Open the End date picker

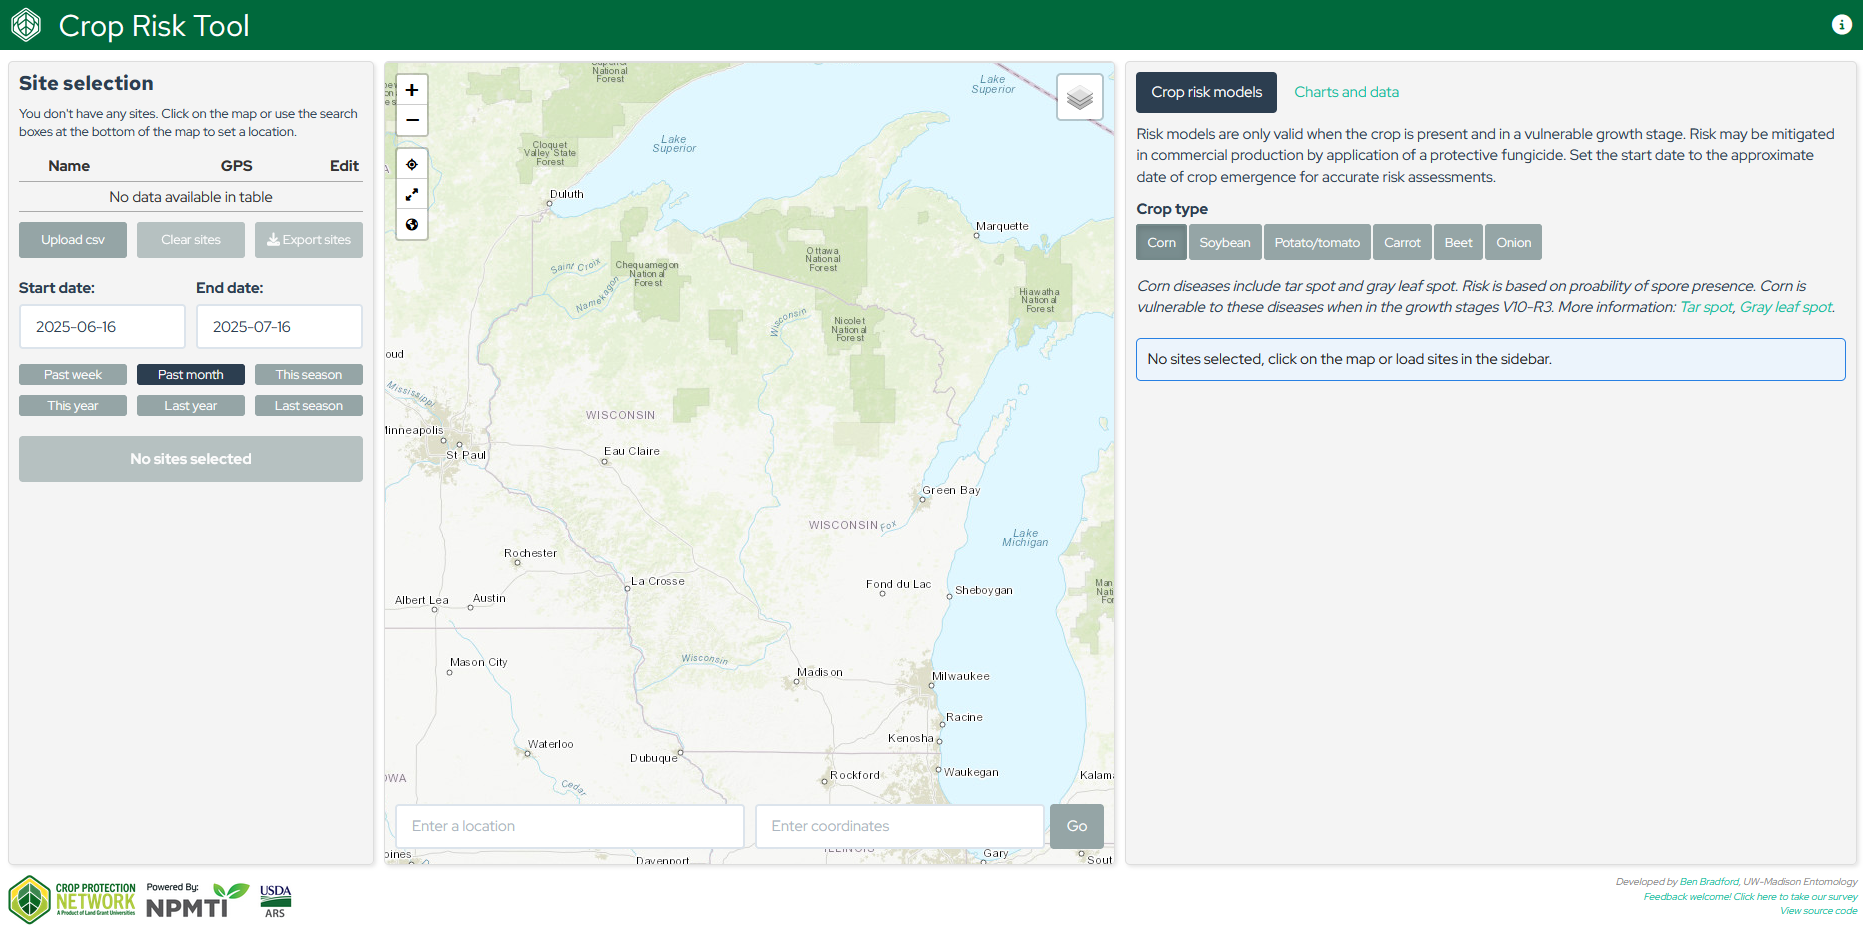279,327
